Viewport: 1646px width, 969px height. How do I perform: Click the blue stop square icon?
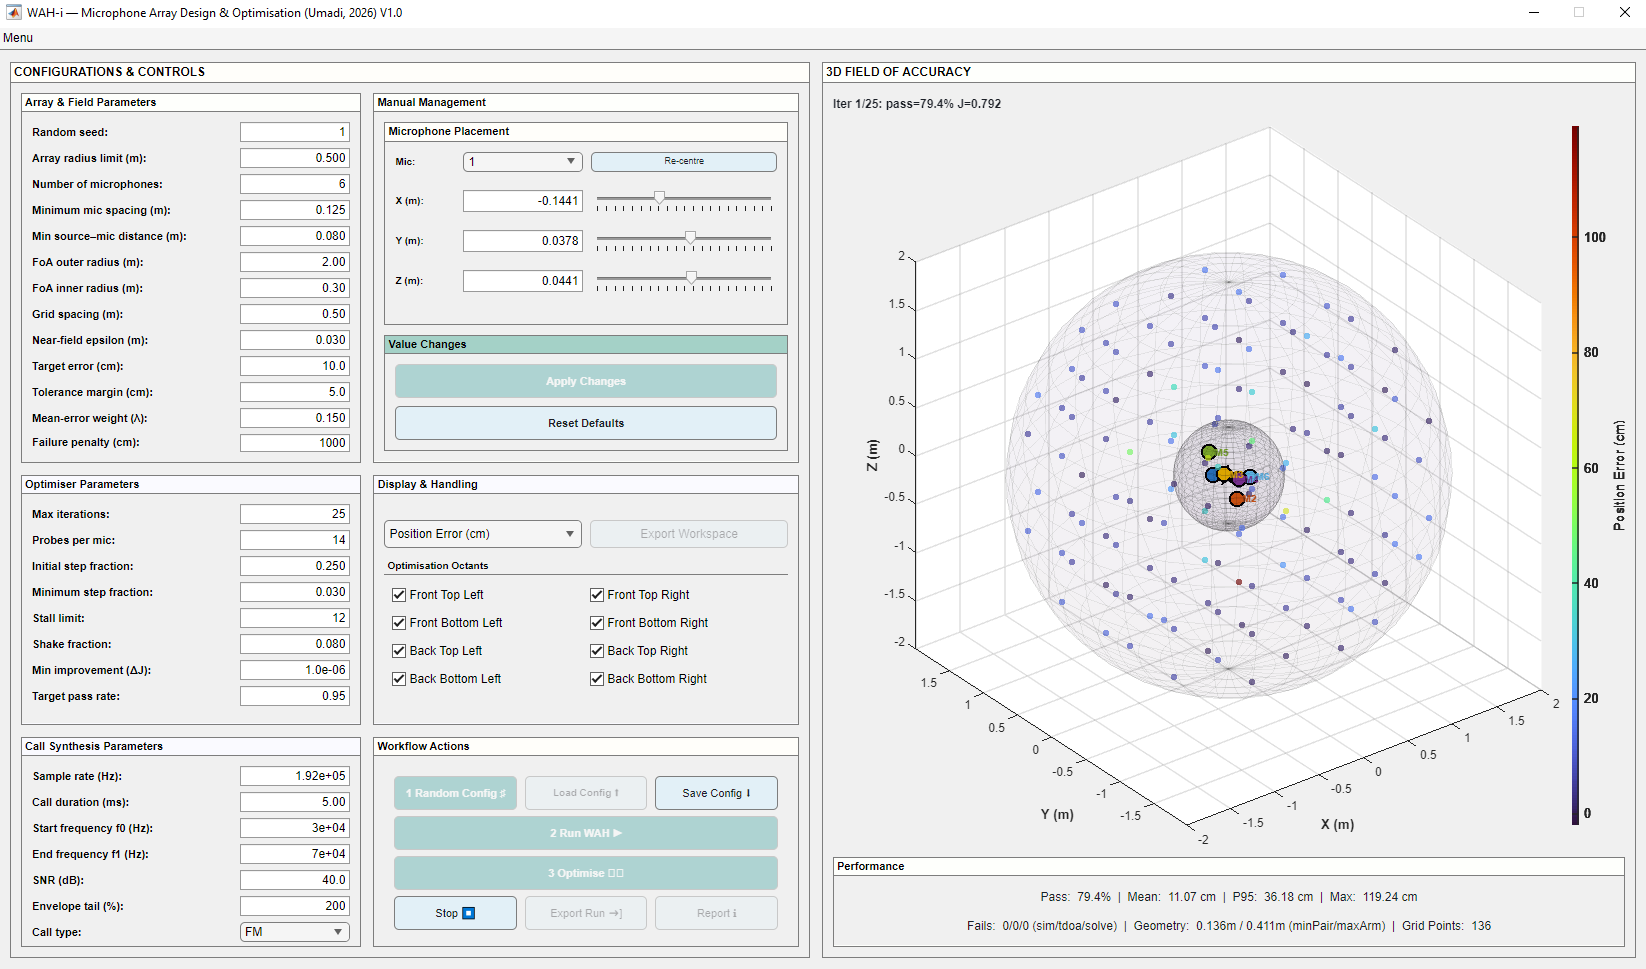click(x=468, y=913)
